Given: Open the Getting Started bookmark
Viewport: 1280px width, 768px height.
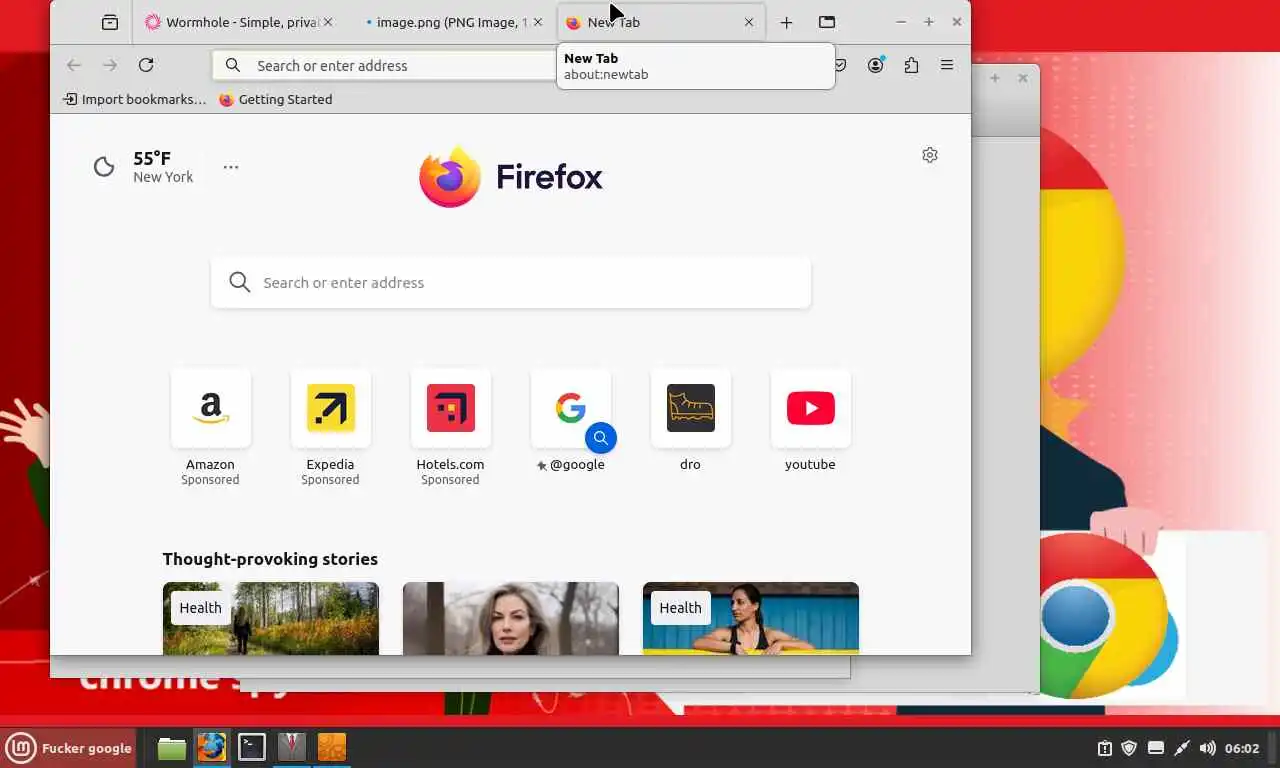Looking at the screenshot, I should 275,99.
